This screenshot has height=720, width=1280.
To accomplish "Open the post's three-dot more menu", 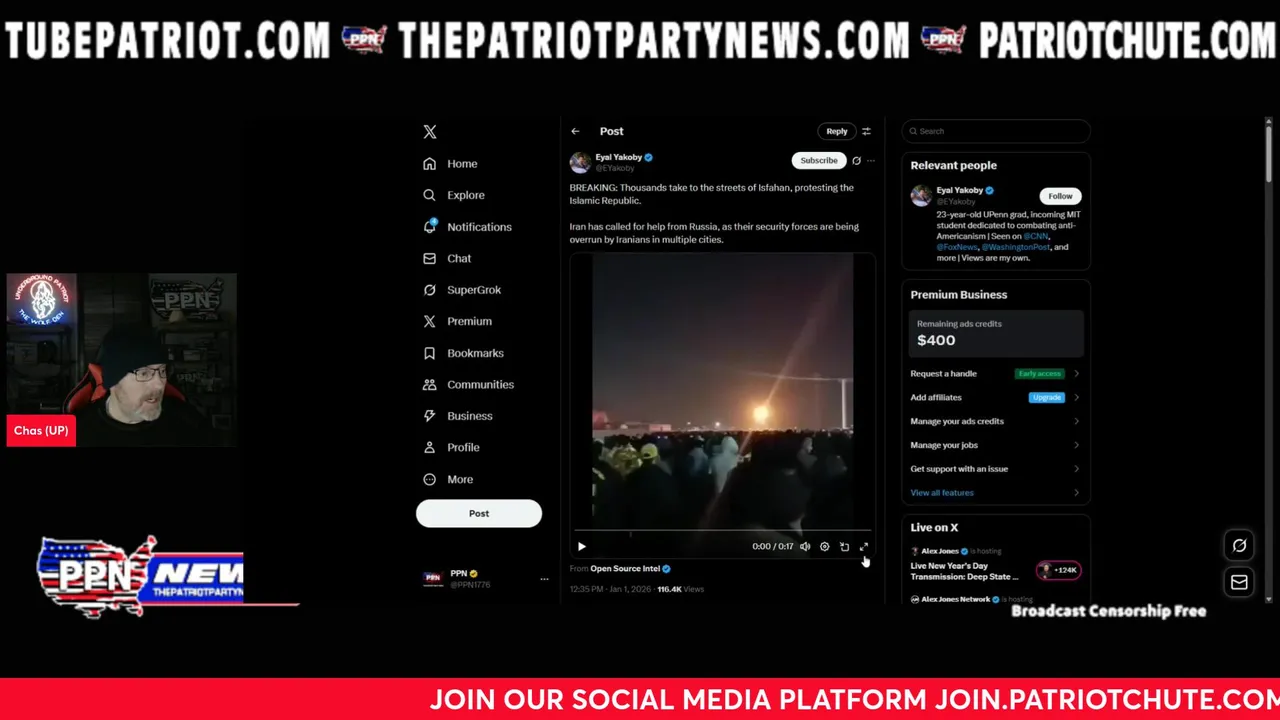I will [x=871, y=160].
